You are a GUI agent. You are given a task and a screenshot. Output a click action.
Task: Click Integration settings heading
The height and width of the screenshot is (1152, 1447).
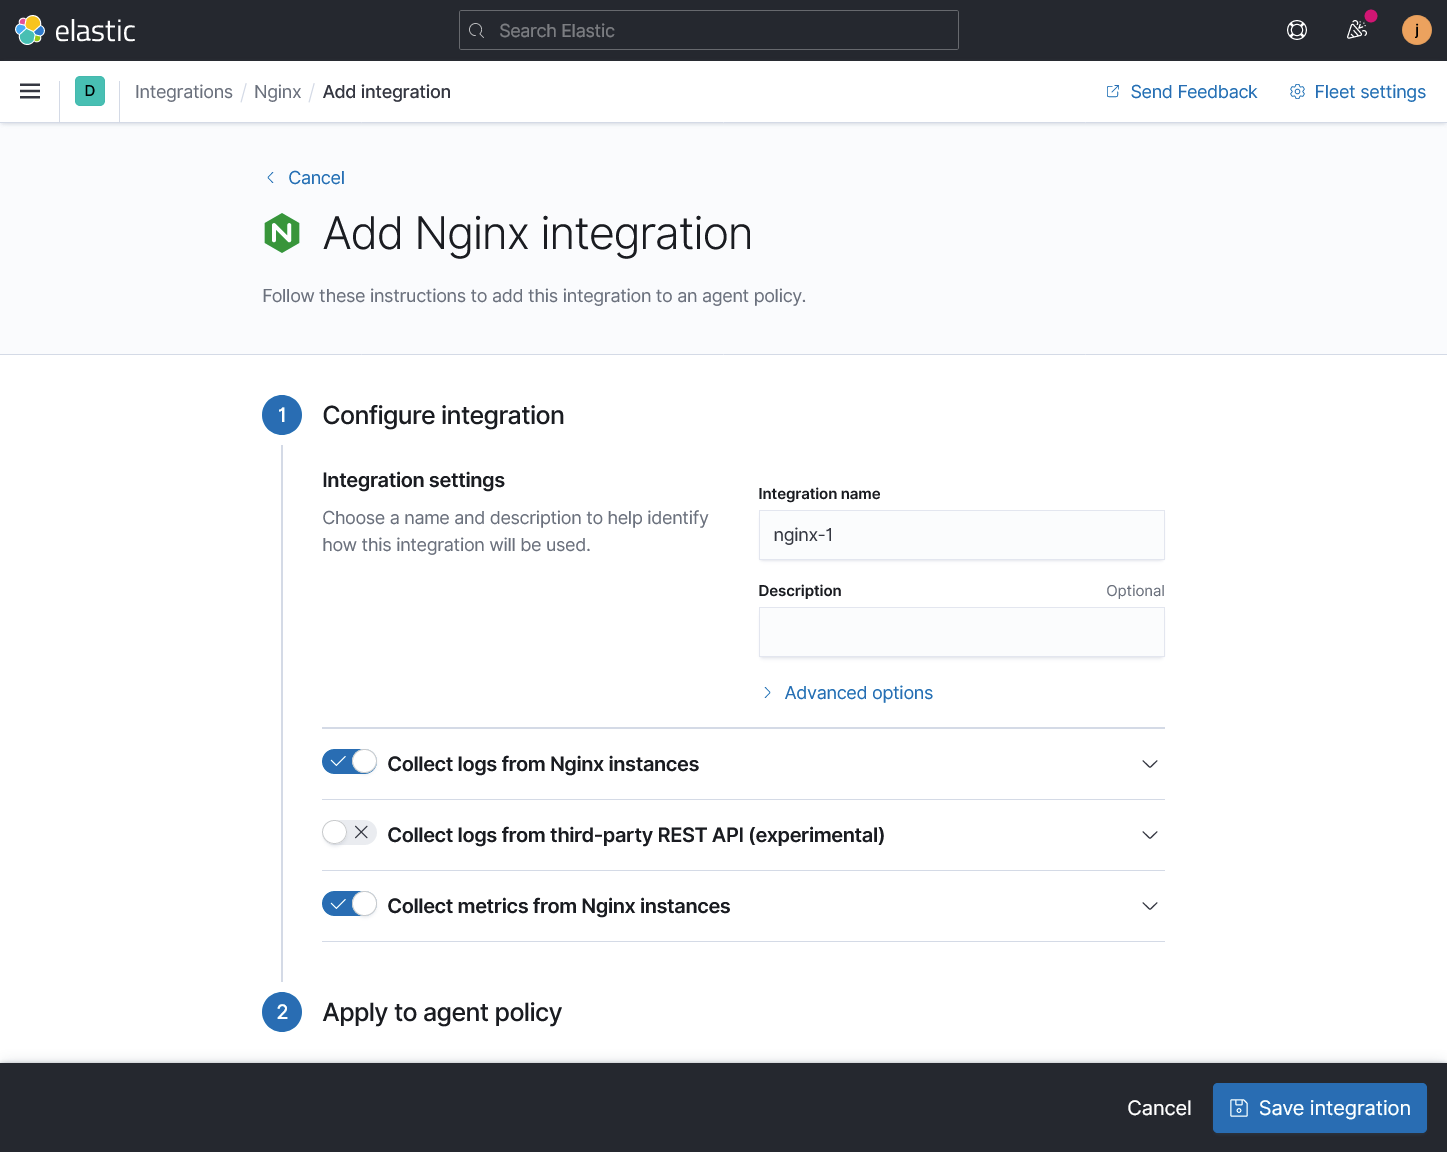(413, 480)
